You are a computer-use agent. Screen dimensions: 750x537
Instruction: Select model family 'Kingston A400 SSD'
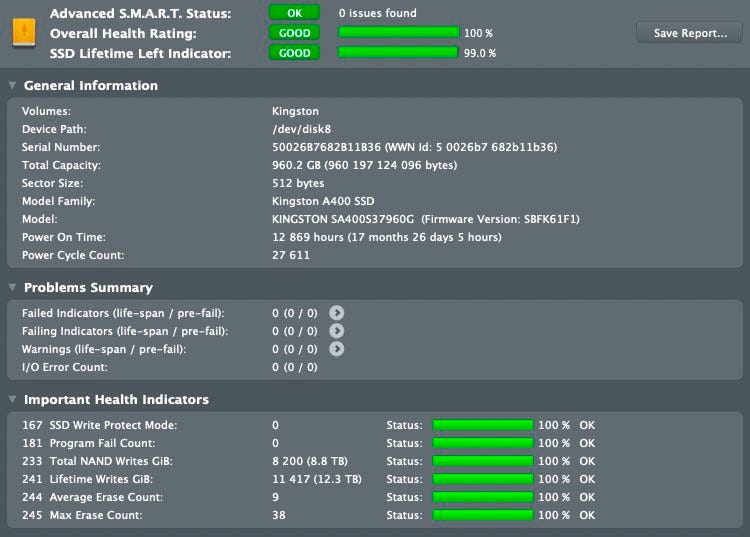coord(323,201)
